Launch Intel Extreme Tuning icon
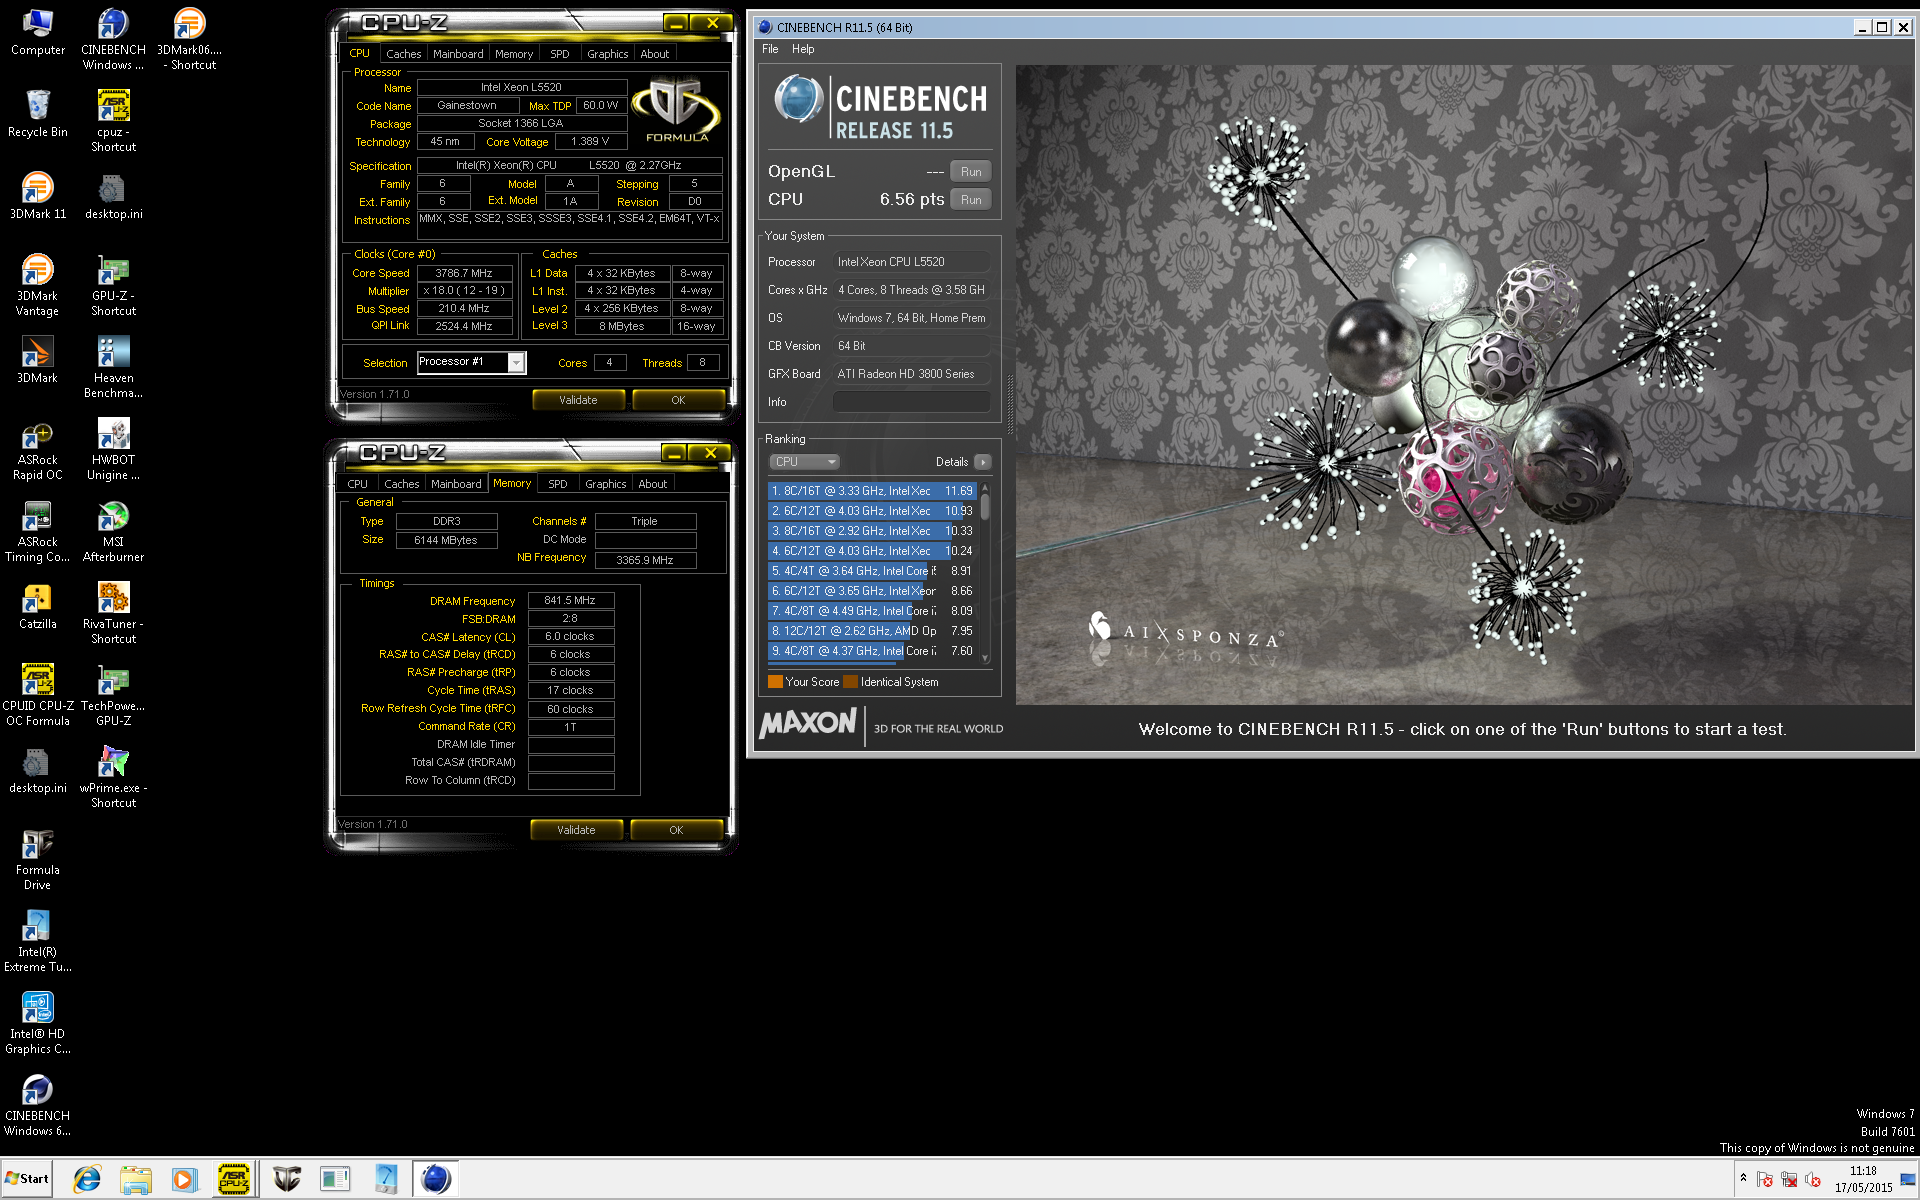Viewport: 1920px width, 1200px height. pos(38,941)
